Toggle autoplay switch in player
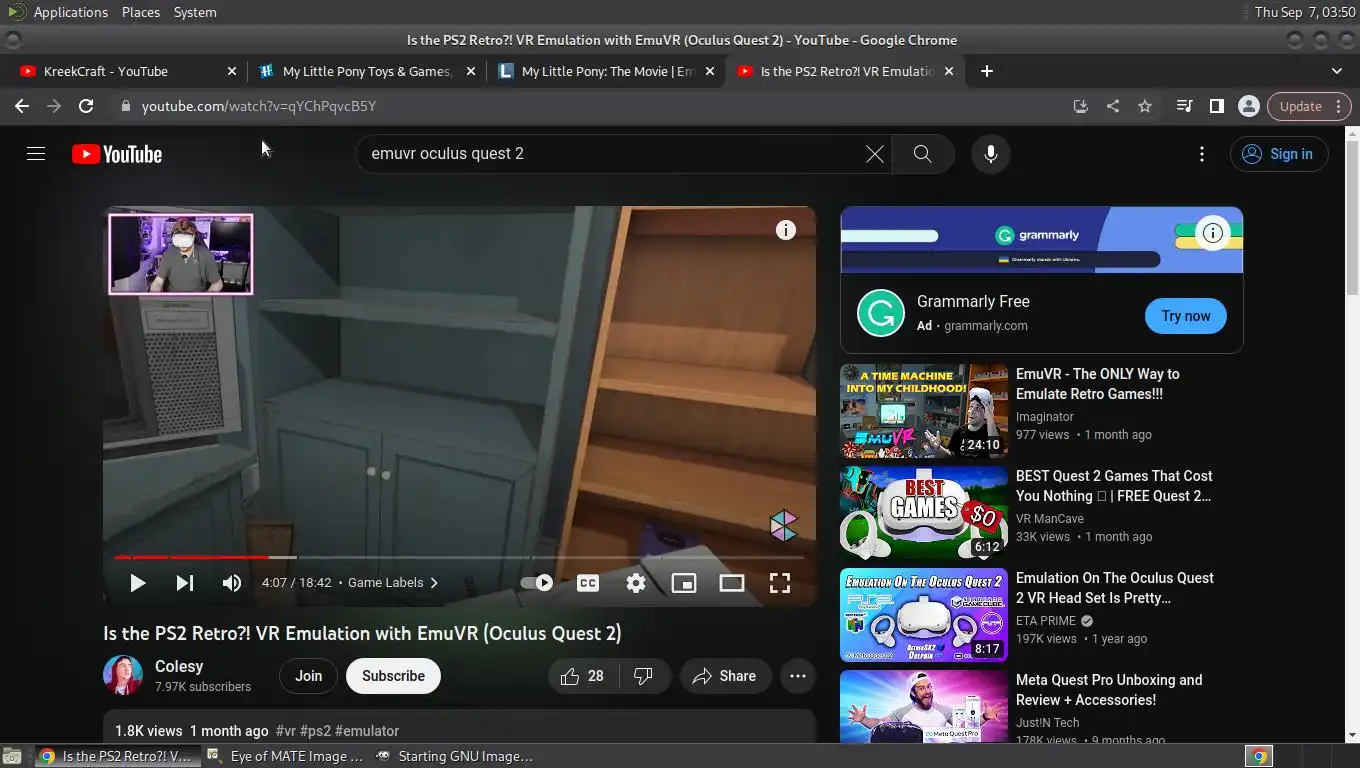1360x768 pixels. click(537, 583)
